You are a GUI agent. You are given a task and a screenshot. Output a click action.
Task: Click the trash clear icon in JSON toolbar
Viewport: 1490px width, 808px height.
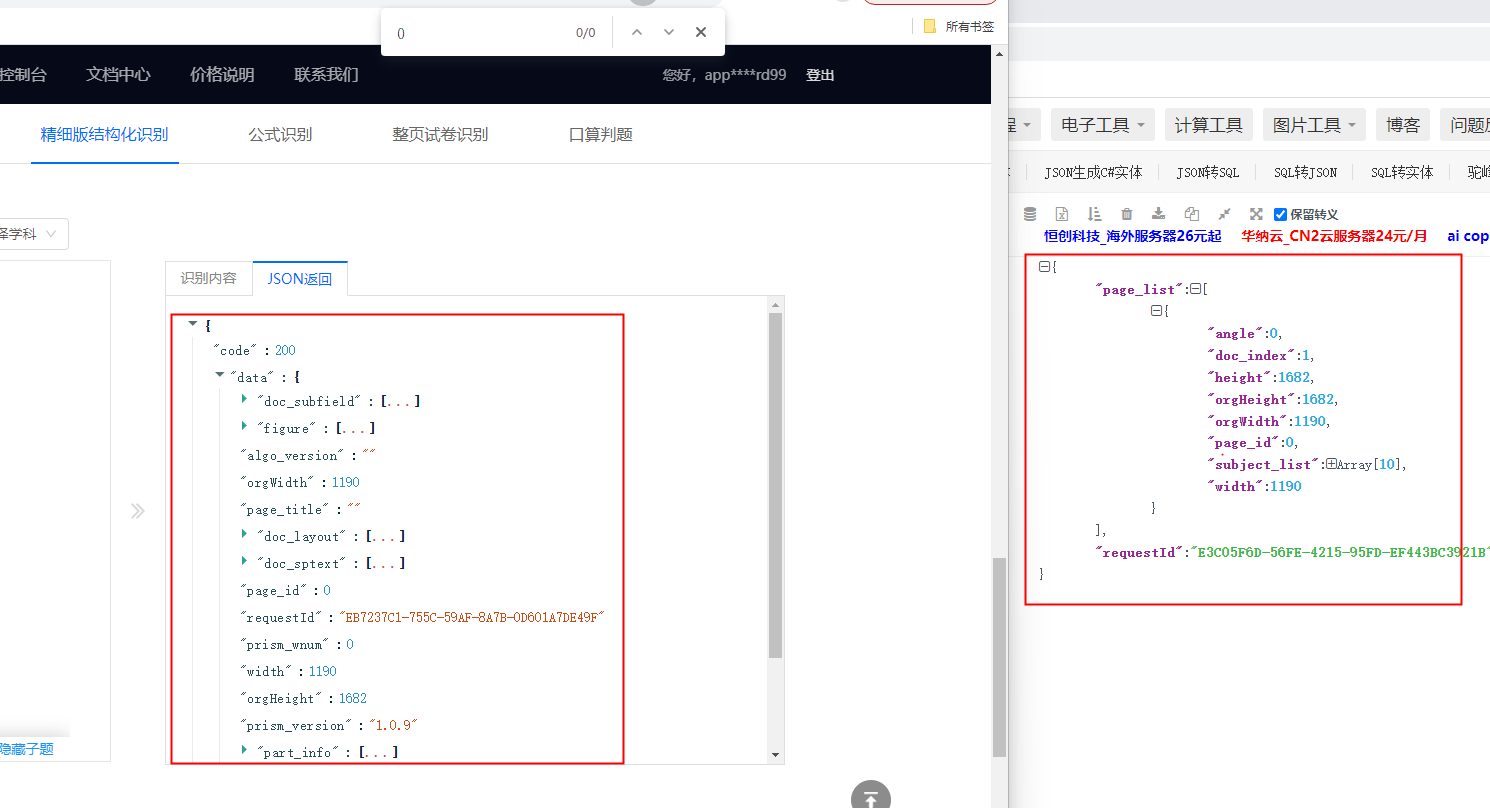pyautogui.click(x=1127, y=214)
